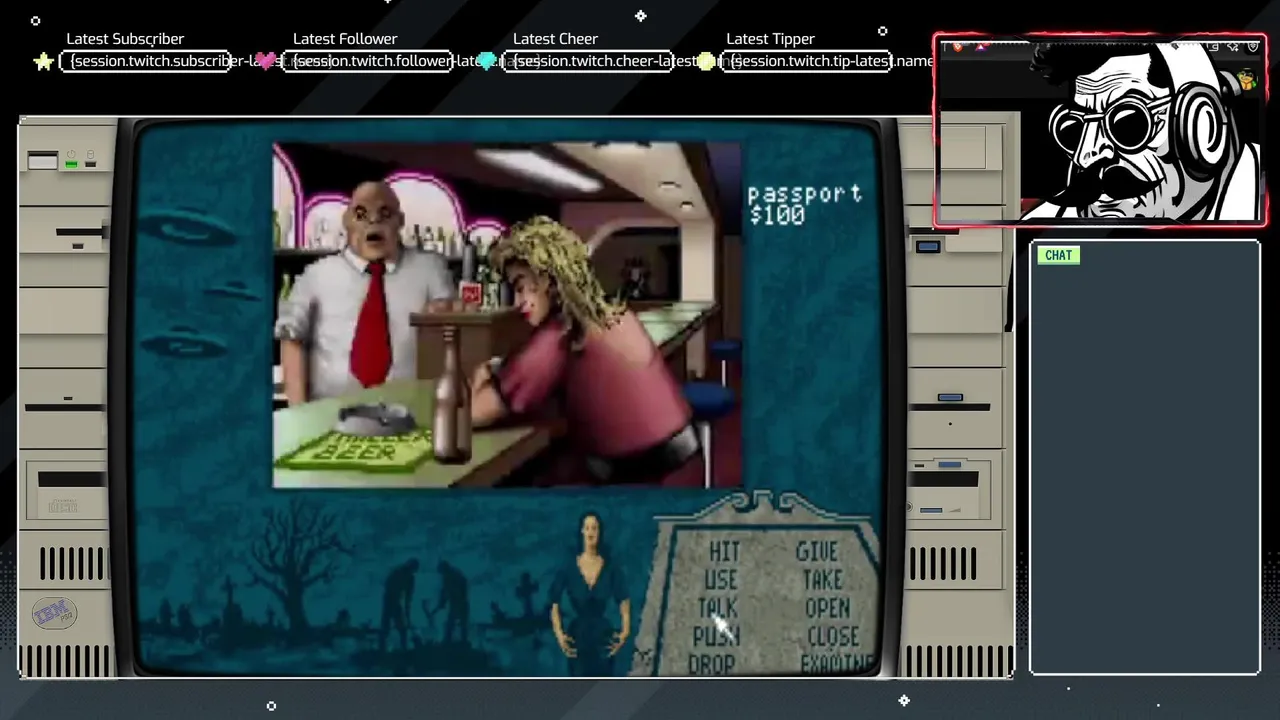Click the yellow star subscriber icon
Viewport: 1280px width, 720px height.
[43, 62]
